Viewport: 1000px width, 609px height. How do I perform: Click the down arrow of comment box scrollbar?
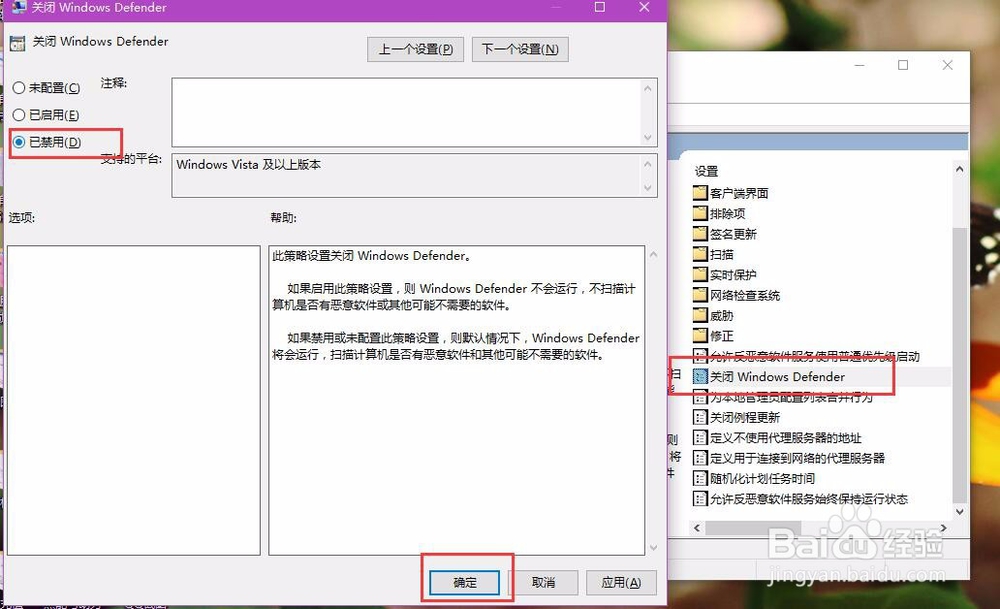pos(648,138)
